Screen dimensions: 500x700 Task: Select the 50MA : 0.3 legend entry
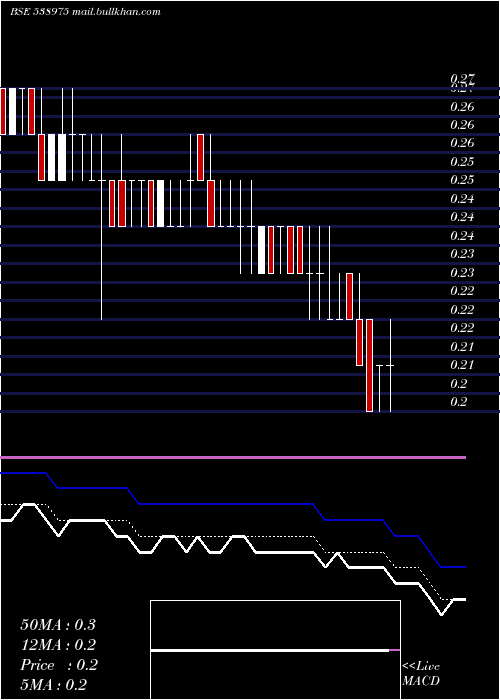pyautogui.click(x=58, y=625)
